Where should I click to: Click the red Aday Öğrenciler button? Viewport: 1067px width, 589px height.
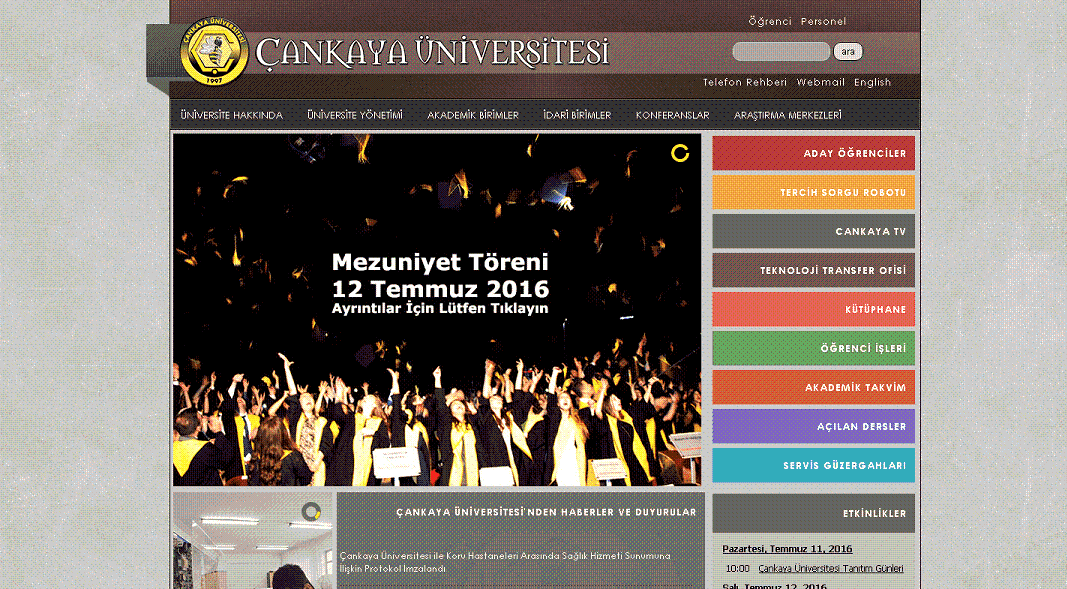(x=813, y=153)
